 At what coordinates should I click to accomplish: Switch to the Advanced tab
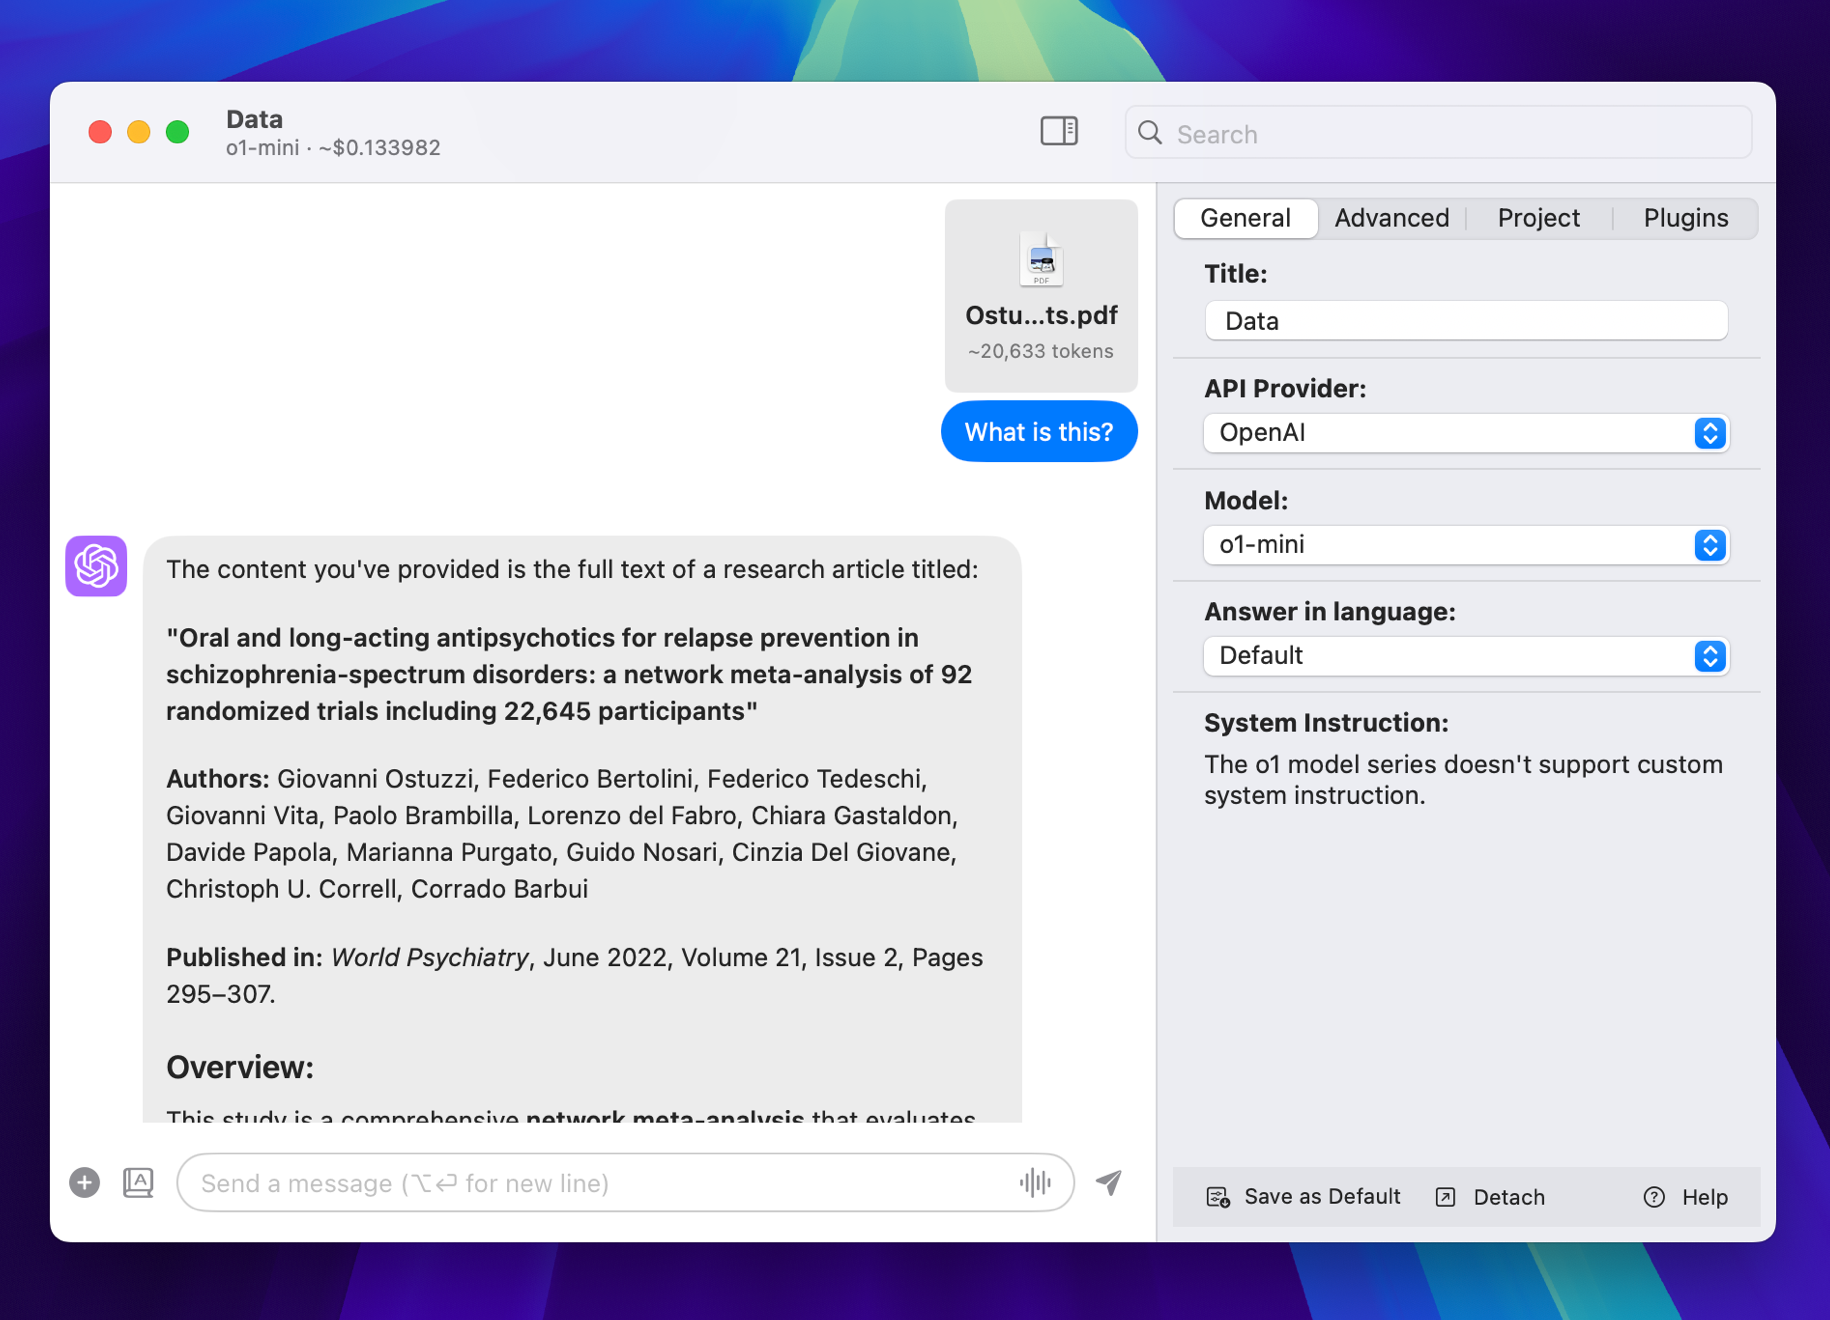click(x=1391, y=218)
